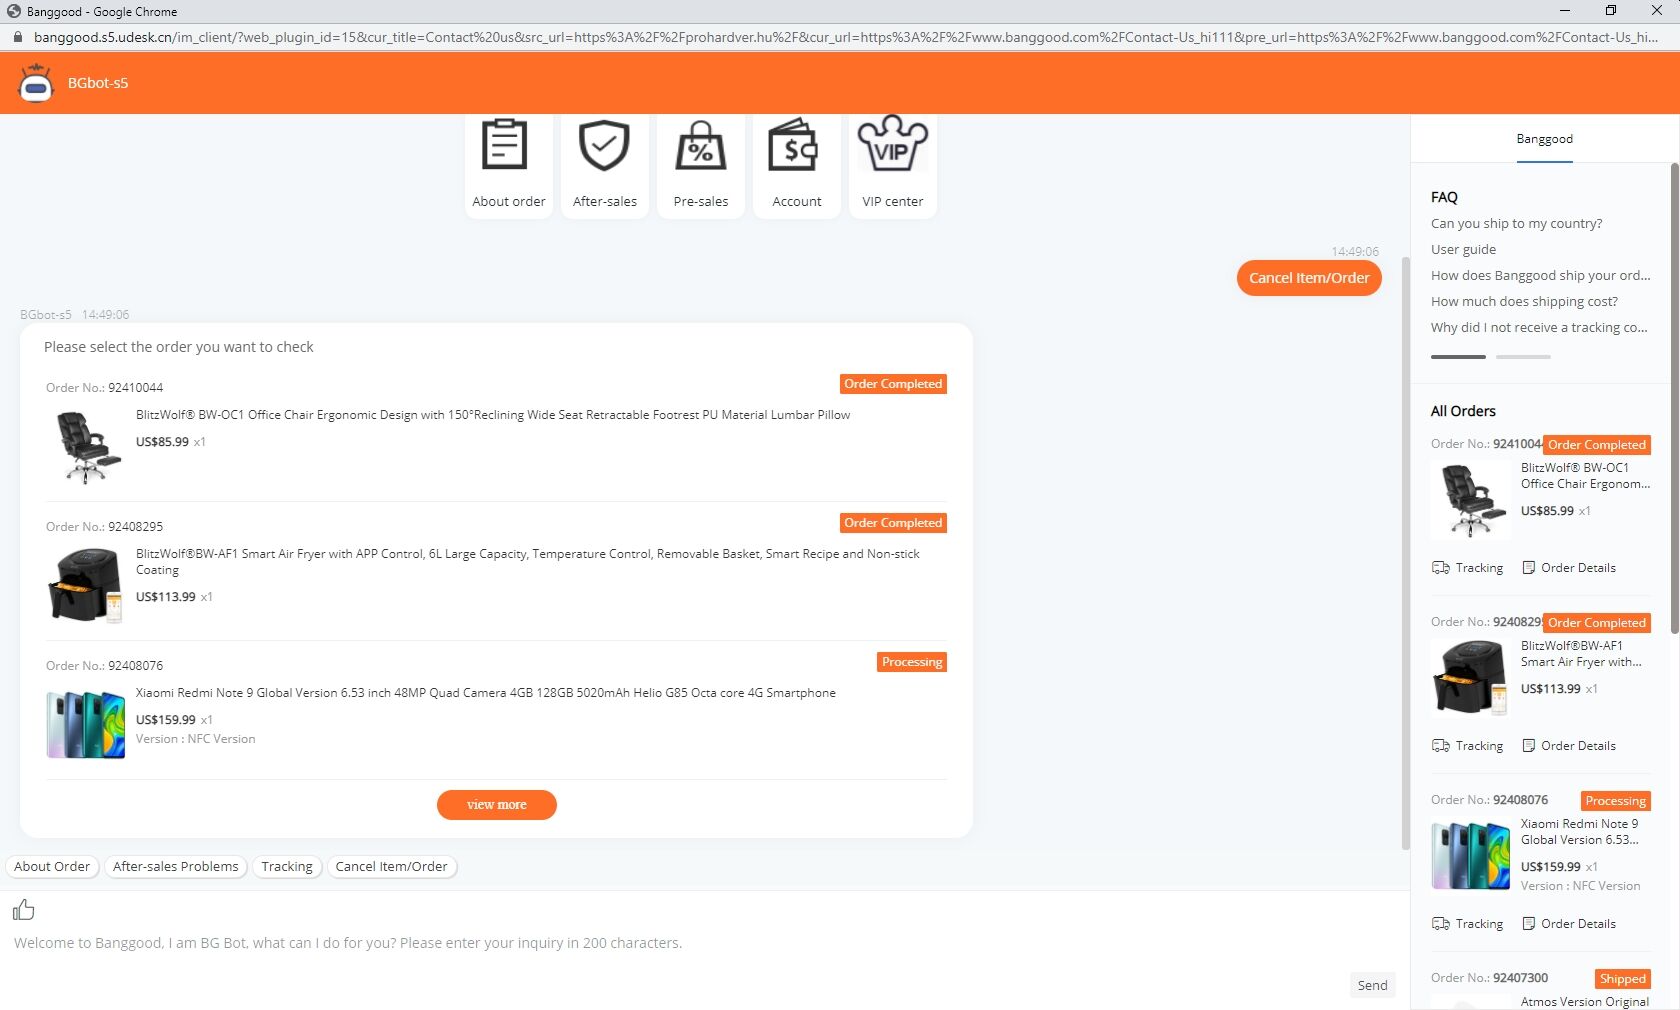Select the Xiaomi Redmi Note 9 title in chat
1680x1010 pixels.
point(486,693)
